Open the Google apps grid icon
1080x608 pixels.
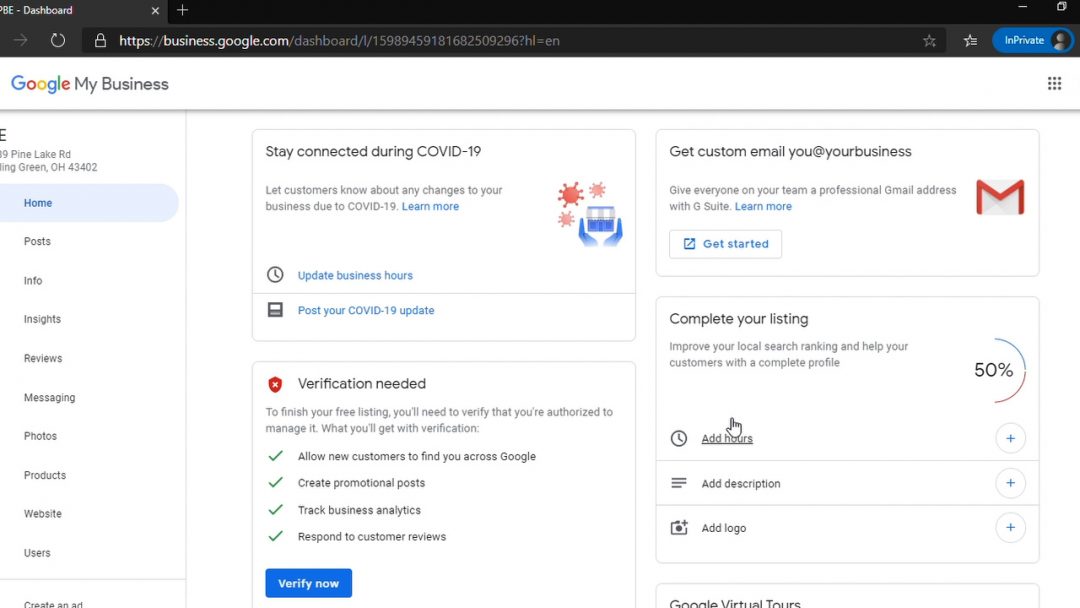coord(1054,84)
